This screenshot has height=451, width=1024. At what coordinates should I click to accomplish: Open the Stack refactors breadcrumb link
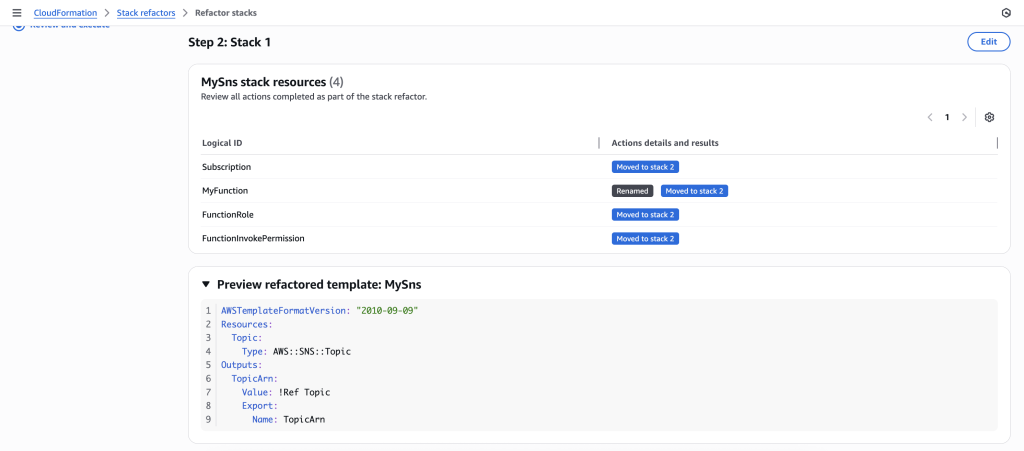(x=146, y=12)
